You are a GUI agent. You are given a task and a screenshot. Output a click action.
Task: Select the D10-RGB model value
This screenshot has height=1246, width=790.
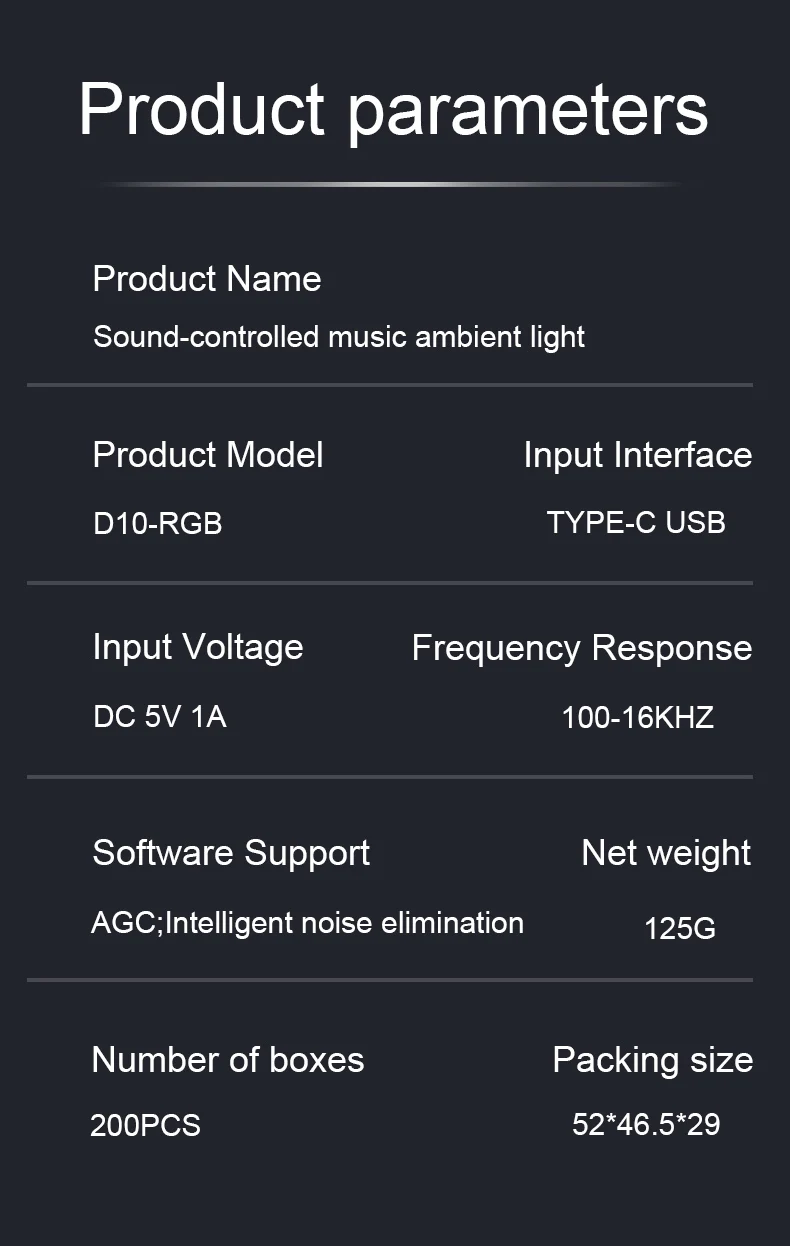click(x=157, y=523)
